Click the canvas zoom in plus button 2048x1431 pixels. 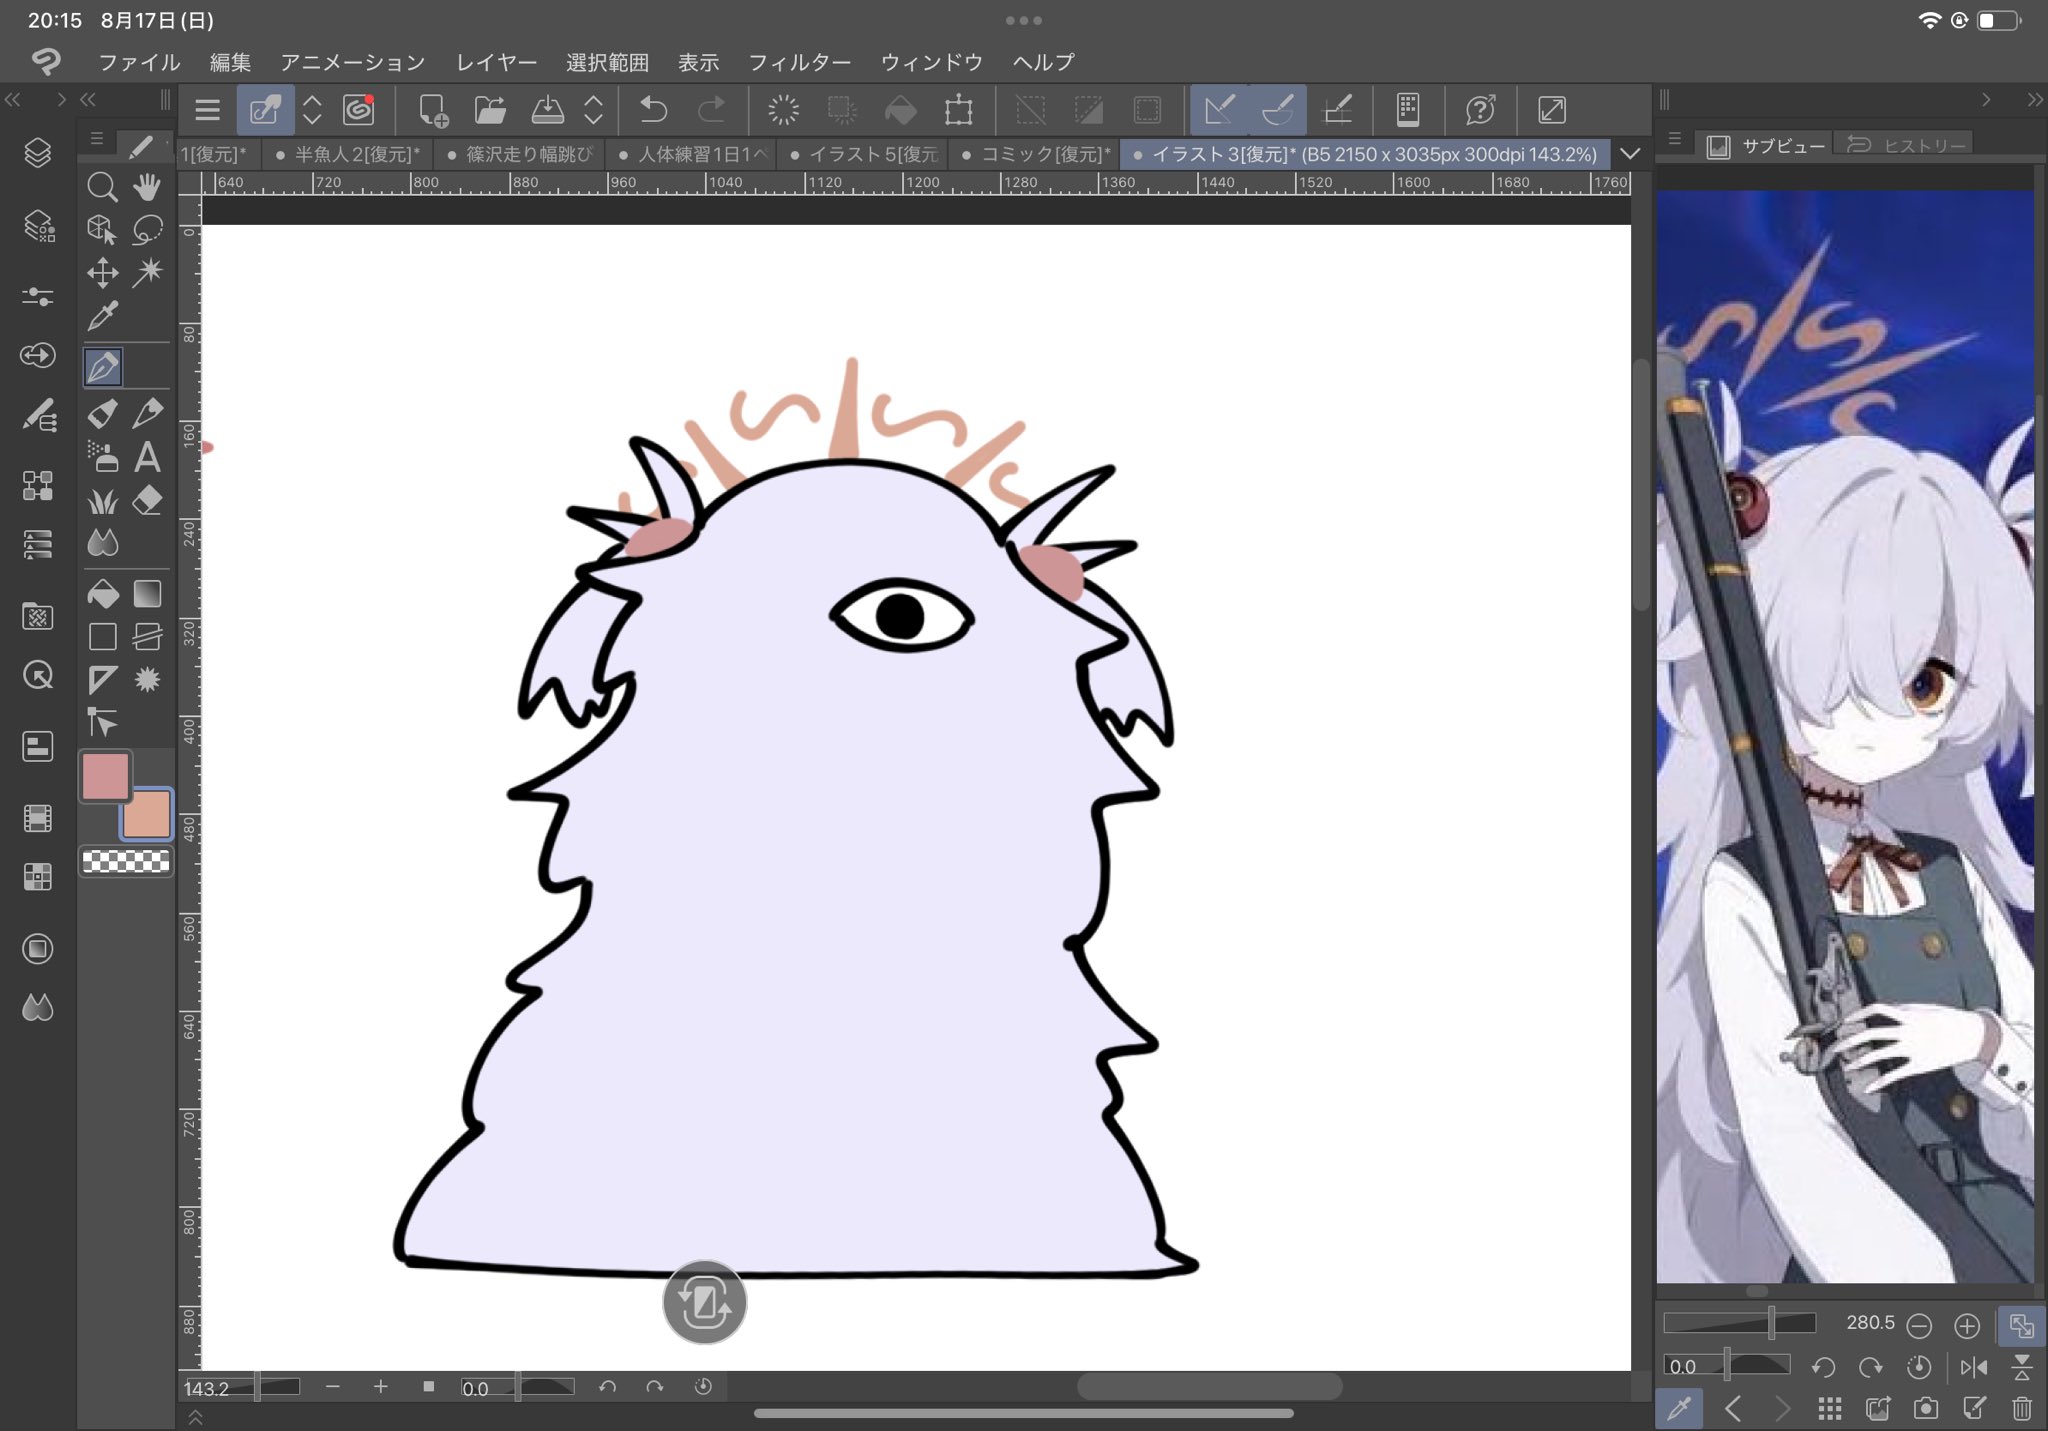point(380,1387)
